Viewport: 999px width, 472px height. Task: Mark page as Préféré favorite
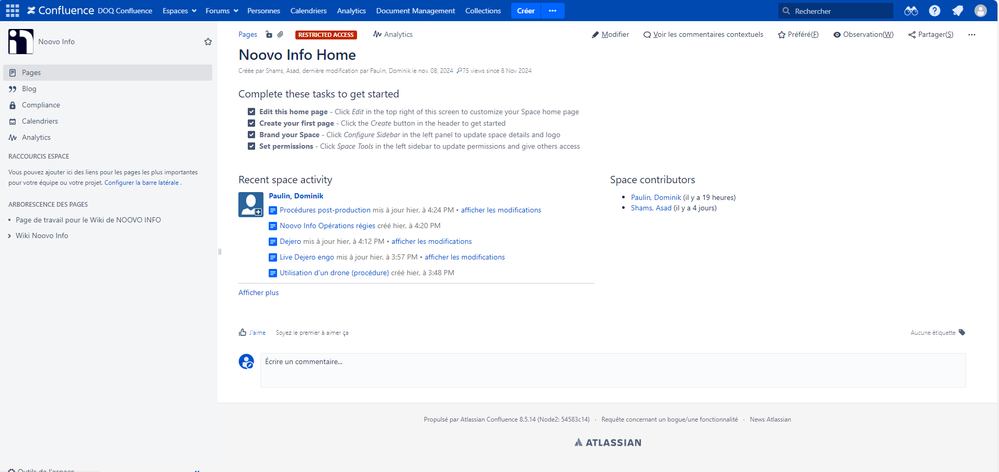(798, 34)
